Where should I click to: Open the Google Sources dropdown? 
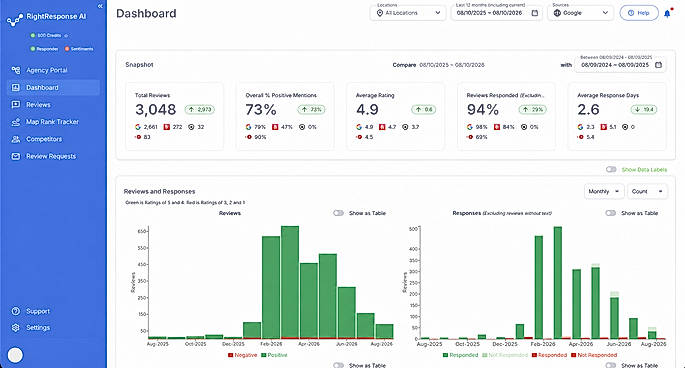pos(581,13)
